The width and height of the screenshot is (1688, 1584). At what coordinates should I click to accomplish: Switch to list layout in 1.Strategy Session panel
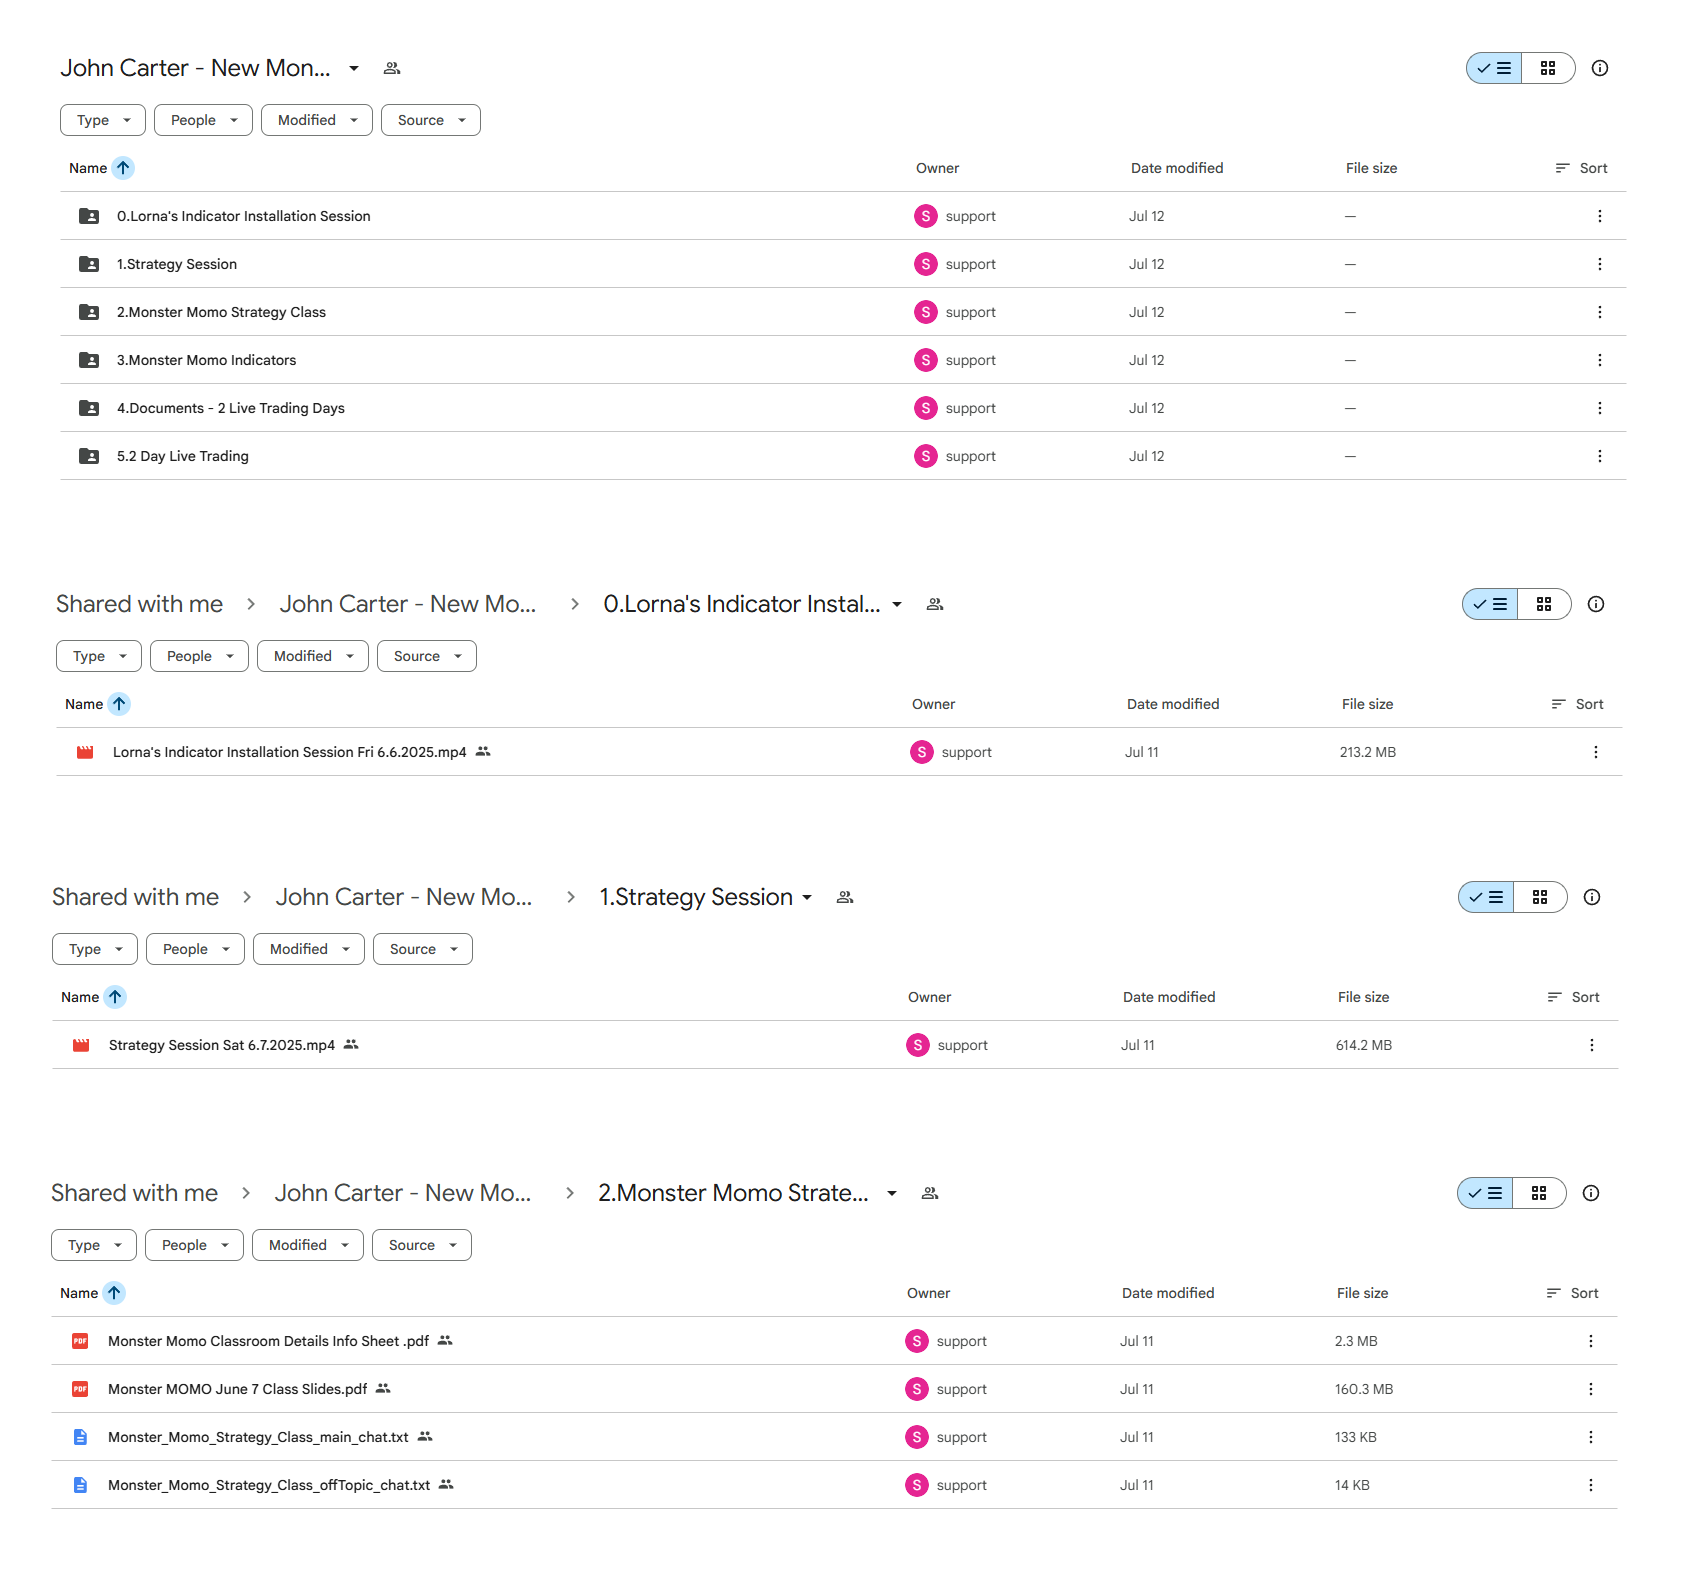coord(1486,897)
